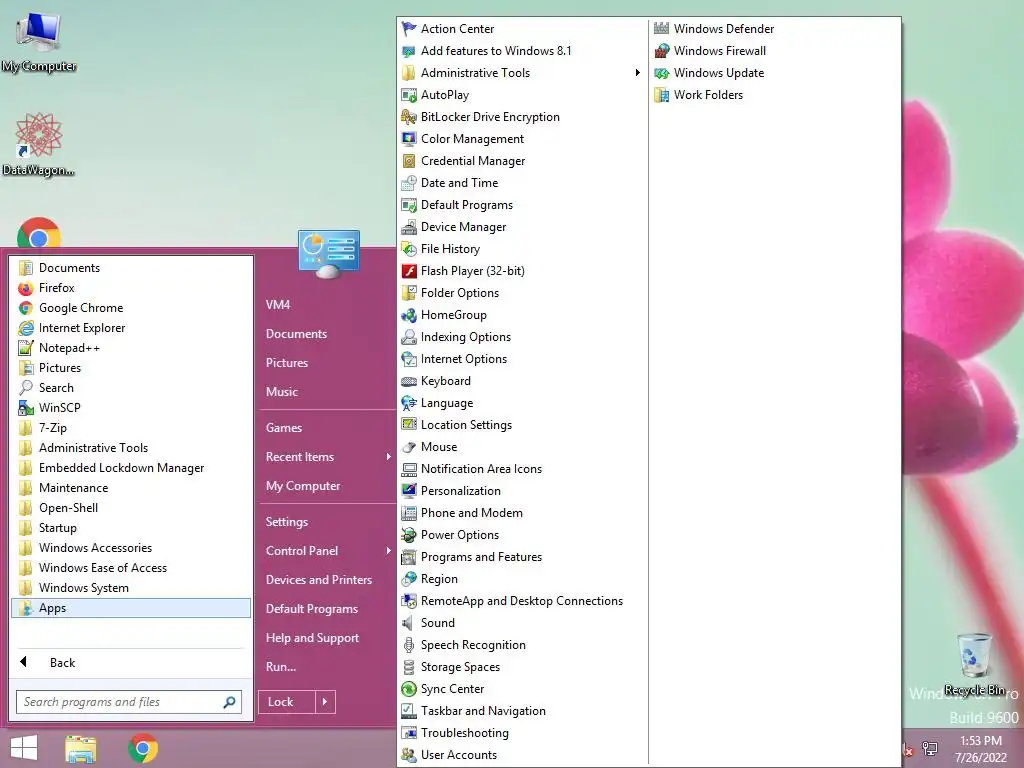Open Work Folders item
Image resolution: width=1024 pixels, height=768 pixels.
pos(708,95)
